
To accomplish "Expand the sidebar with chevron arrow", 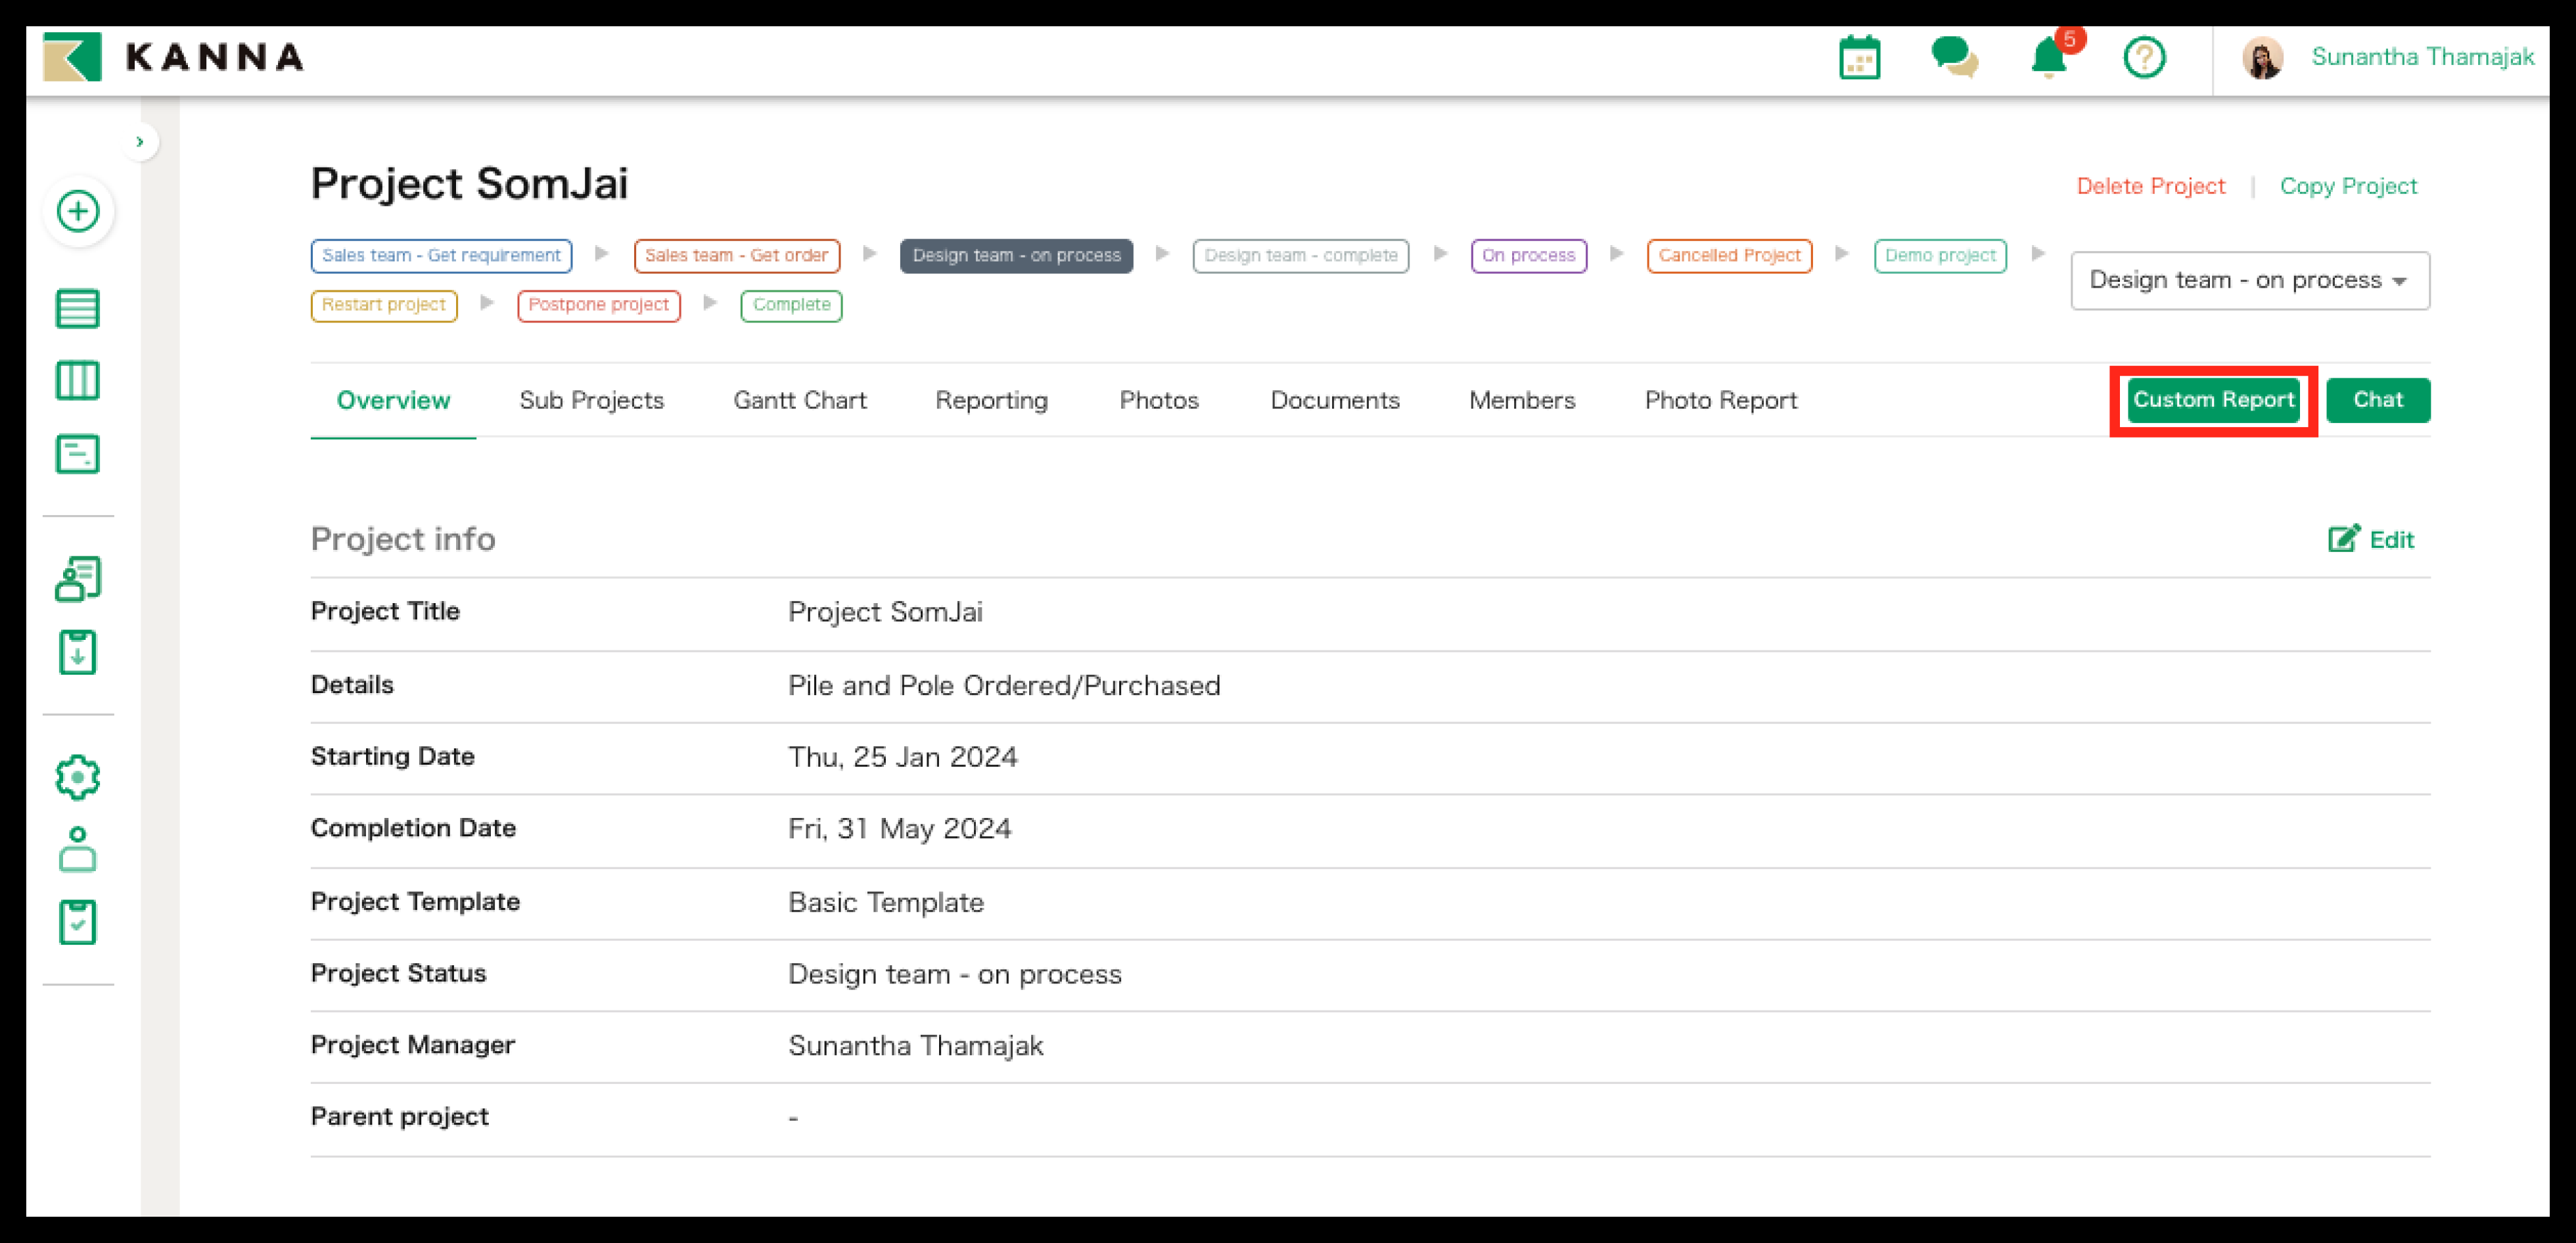I will point(140,142).
